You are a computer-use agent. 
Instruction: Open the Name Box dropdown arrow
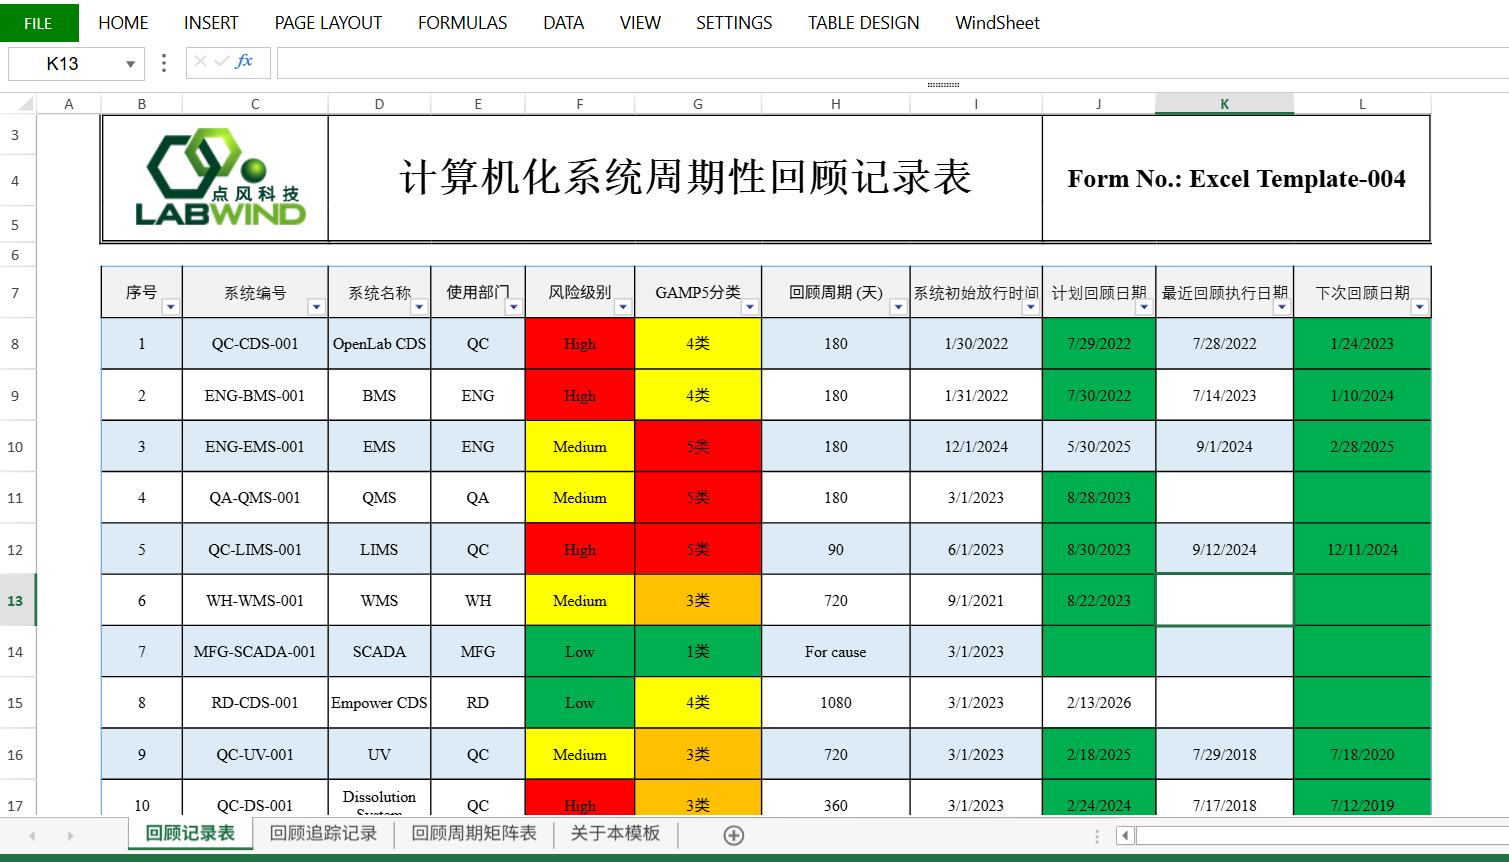[x=130, y=64]
